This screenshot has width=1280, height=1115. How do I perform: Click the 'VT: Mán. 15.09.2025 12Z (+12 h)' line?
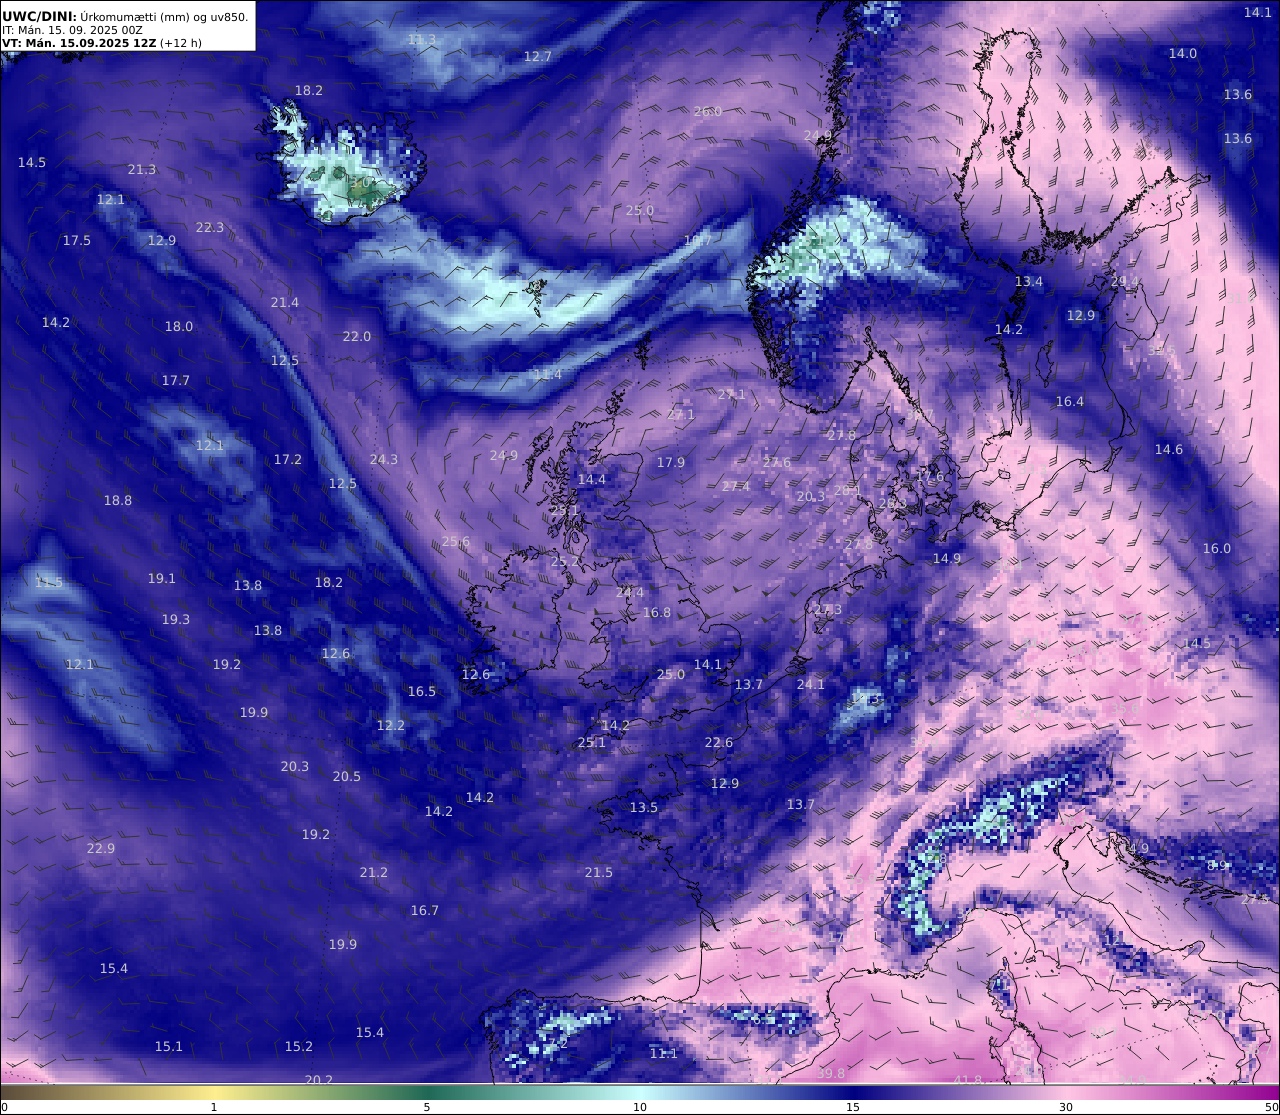[x=102, y=43]
